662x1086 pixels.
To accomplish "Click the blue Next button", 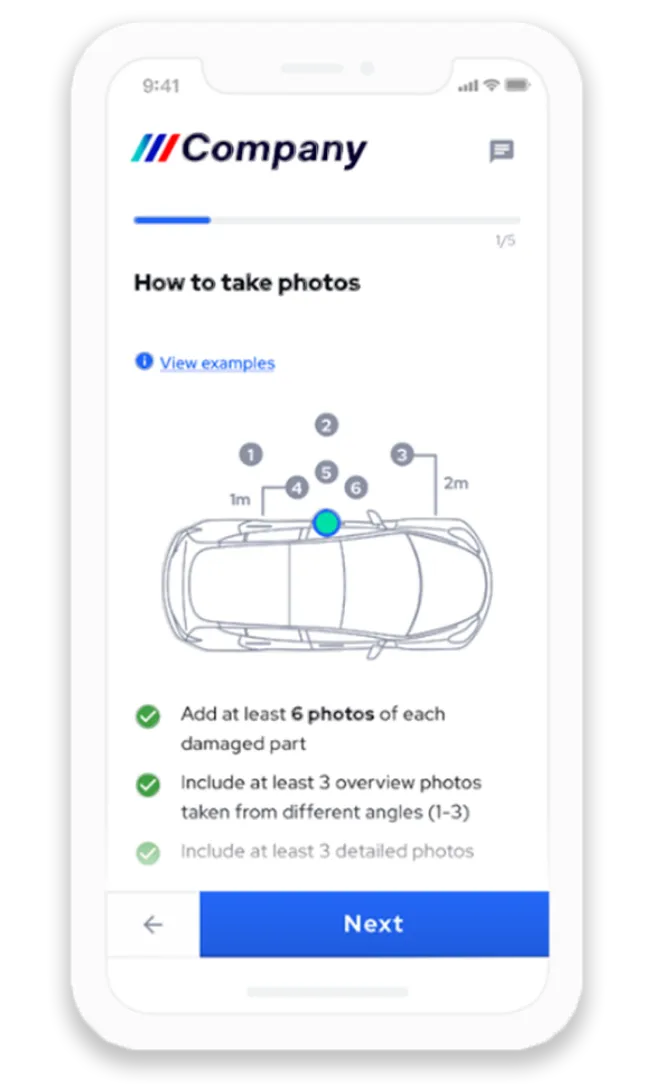I will coord(374,924).
